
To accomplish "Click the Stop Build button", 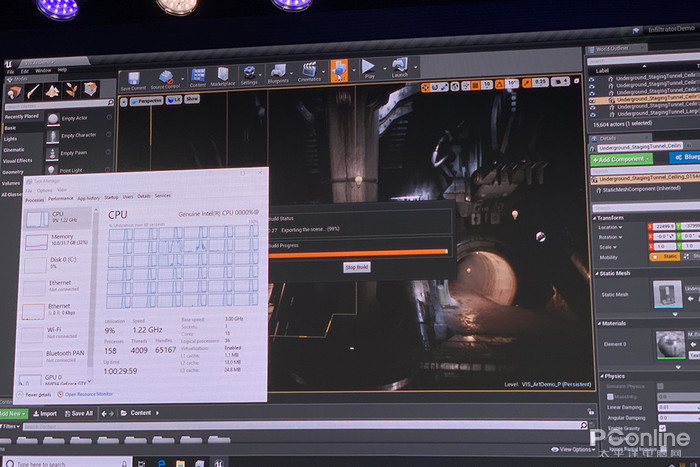I will [x=357, y=268].
